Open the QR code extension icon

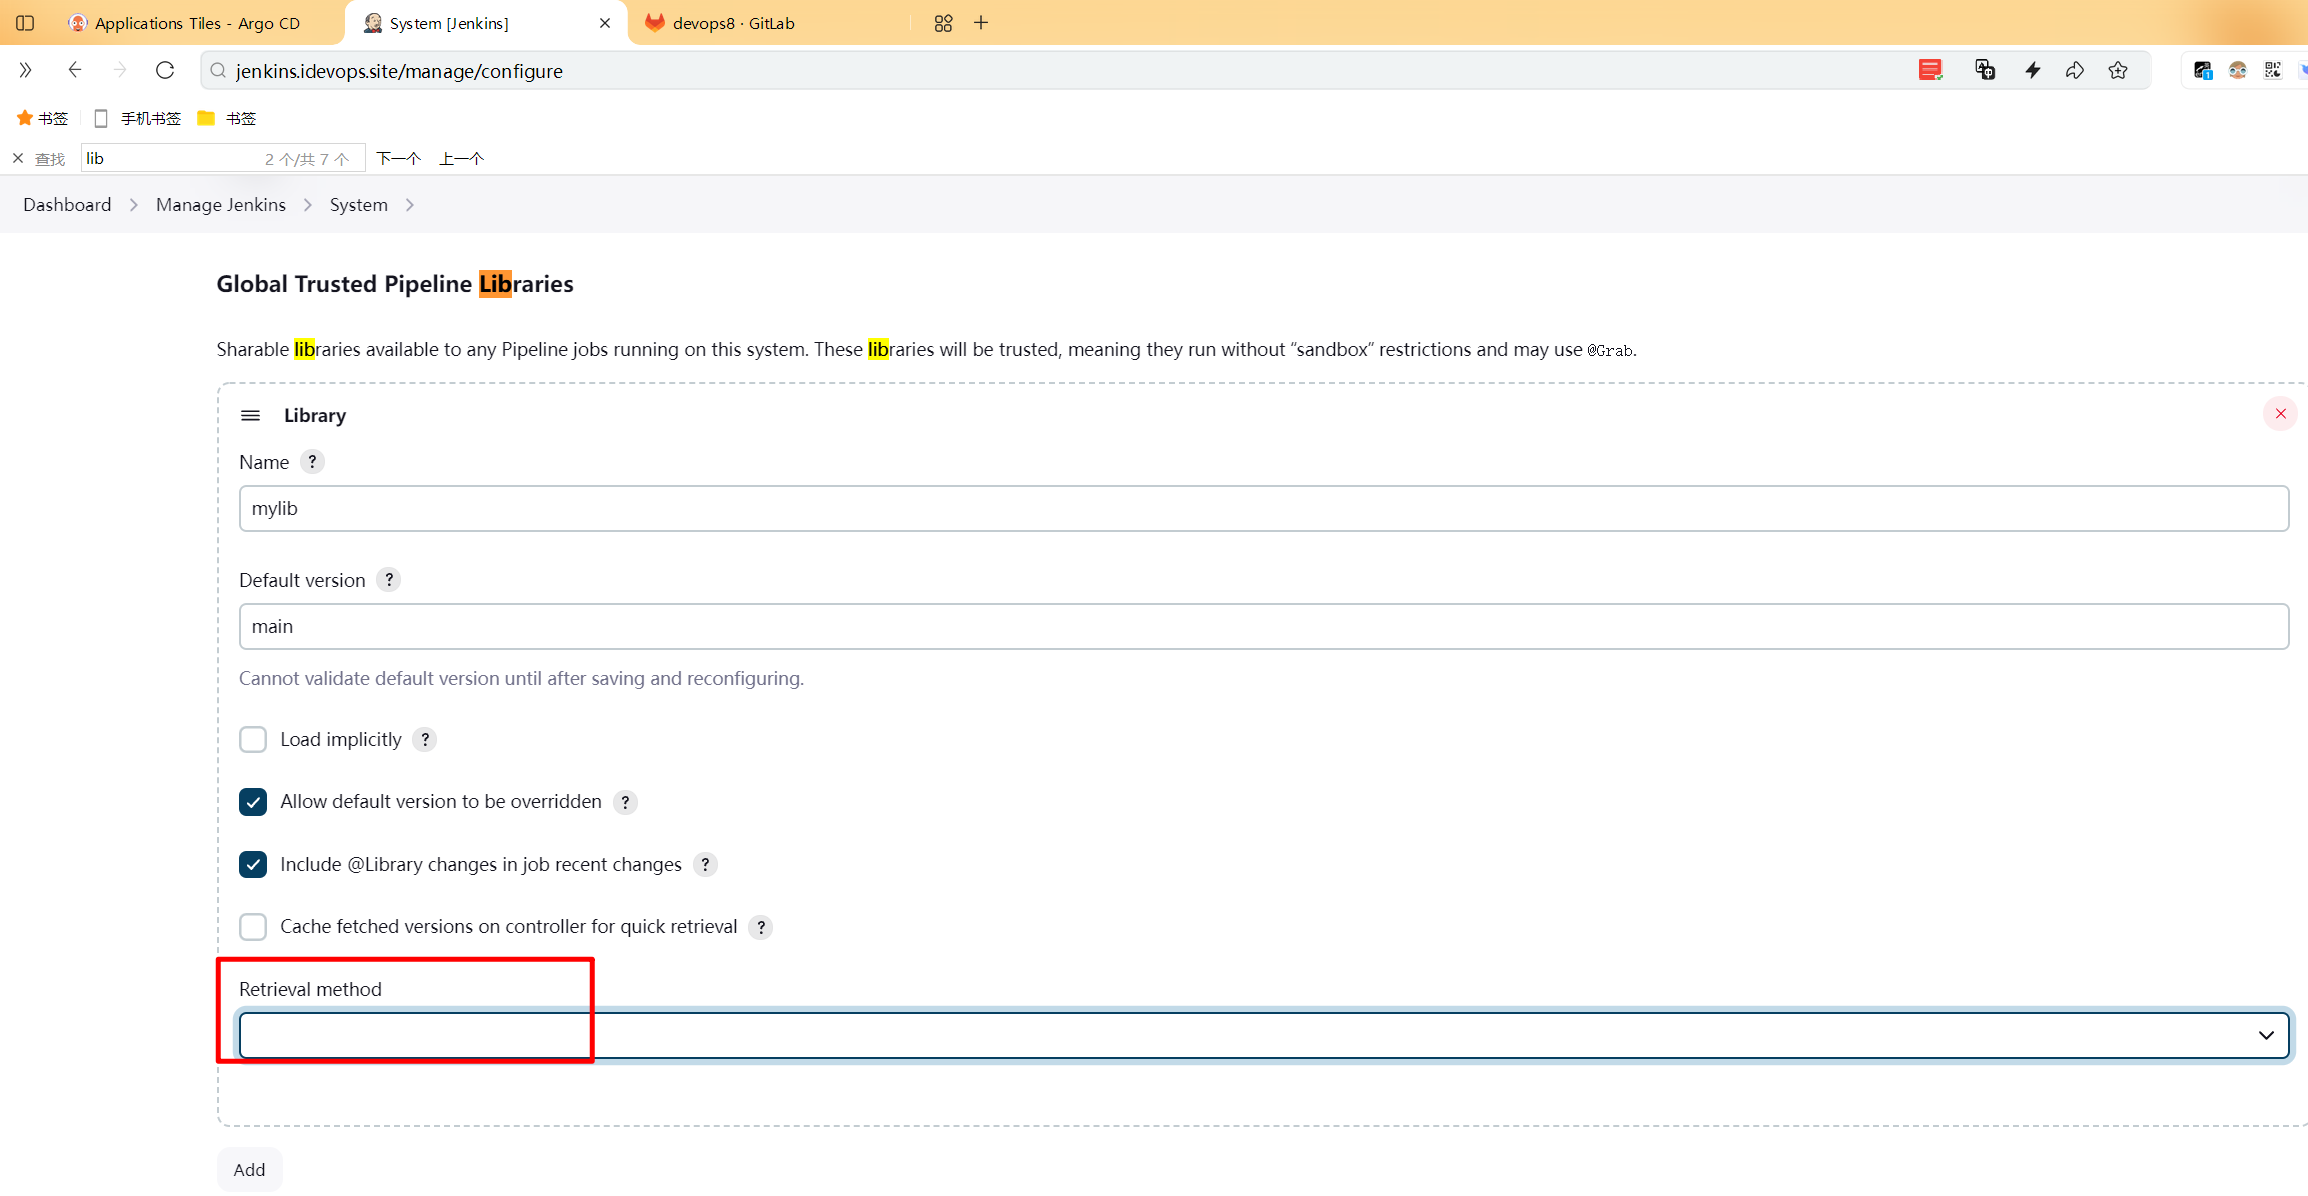click(x=2273, y=70)
